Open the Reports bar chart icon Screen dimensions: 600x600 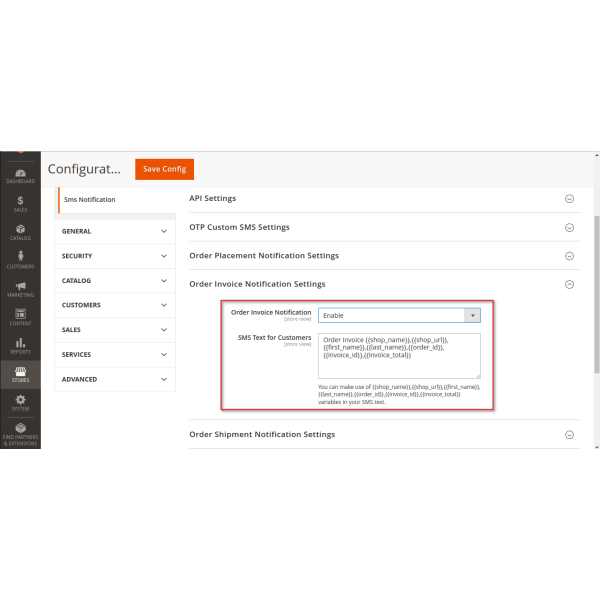pyautogui.click(x=20, y=345)
